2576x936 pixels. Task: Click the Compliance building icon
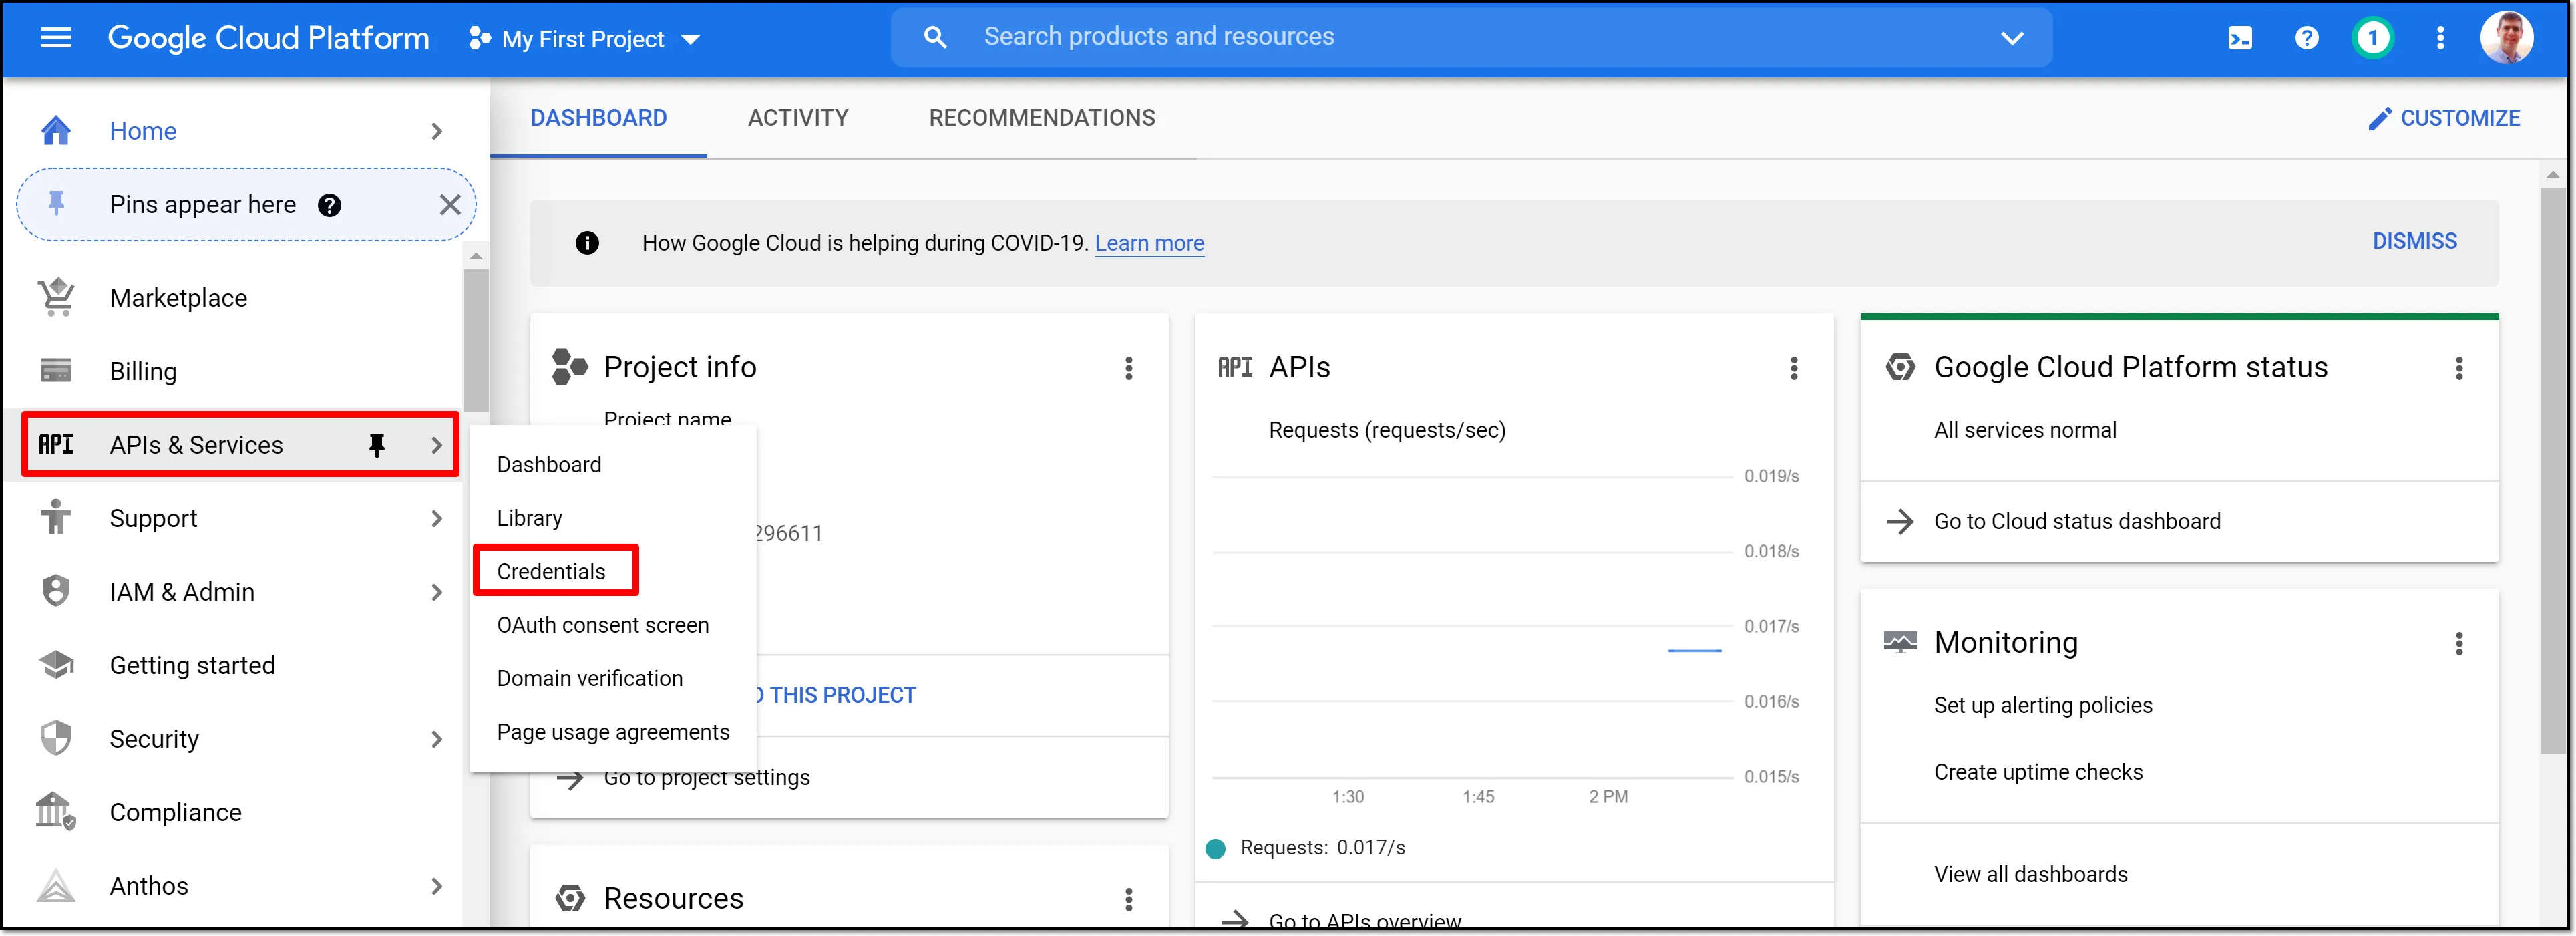(56, 812)
